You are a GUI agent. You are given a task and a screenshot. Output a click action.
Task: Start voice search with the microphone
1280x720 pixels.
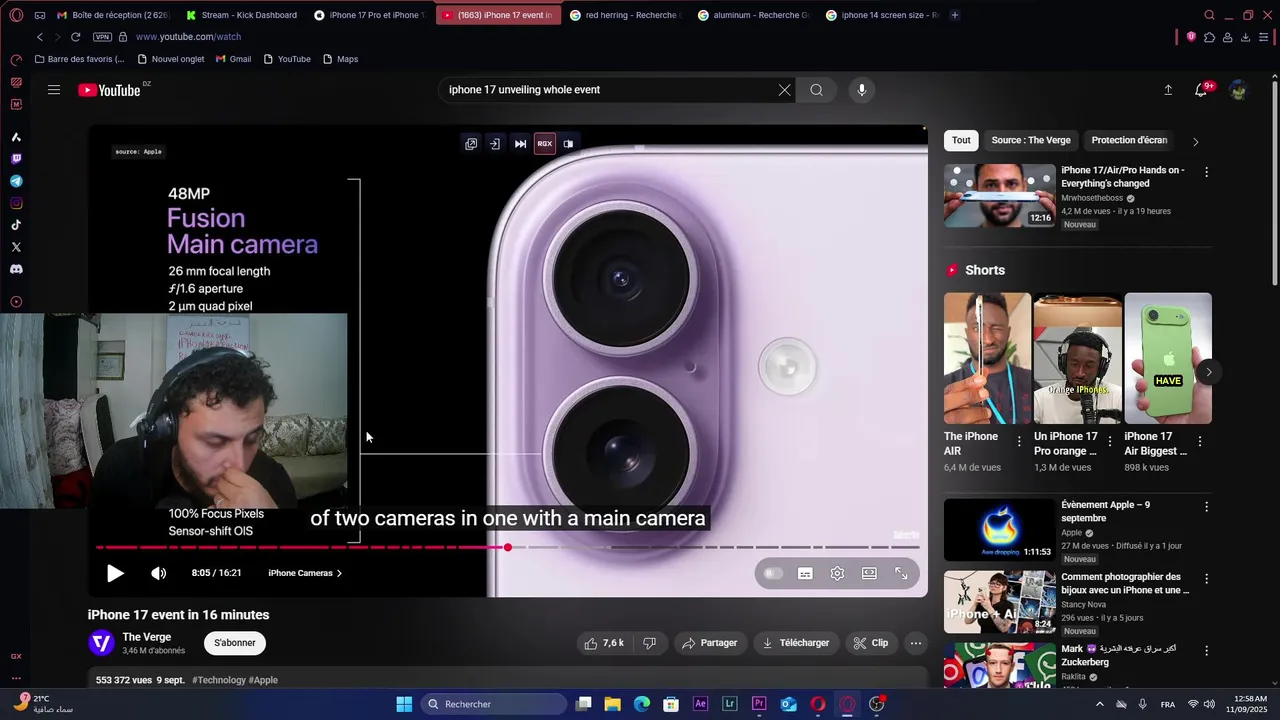click(862, 90)
